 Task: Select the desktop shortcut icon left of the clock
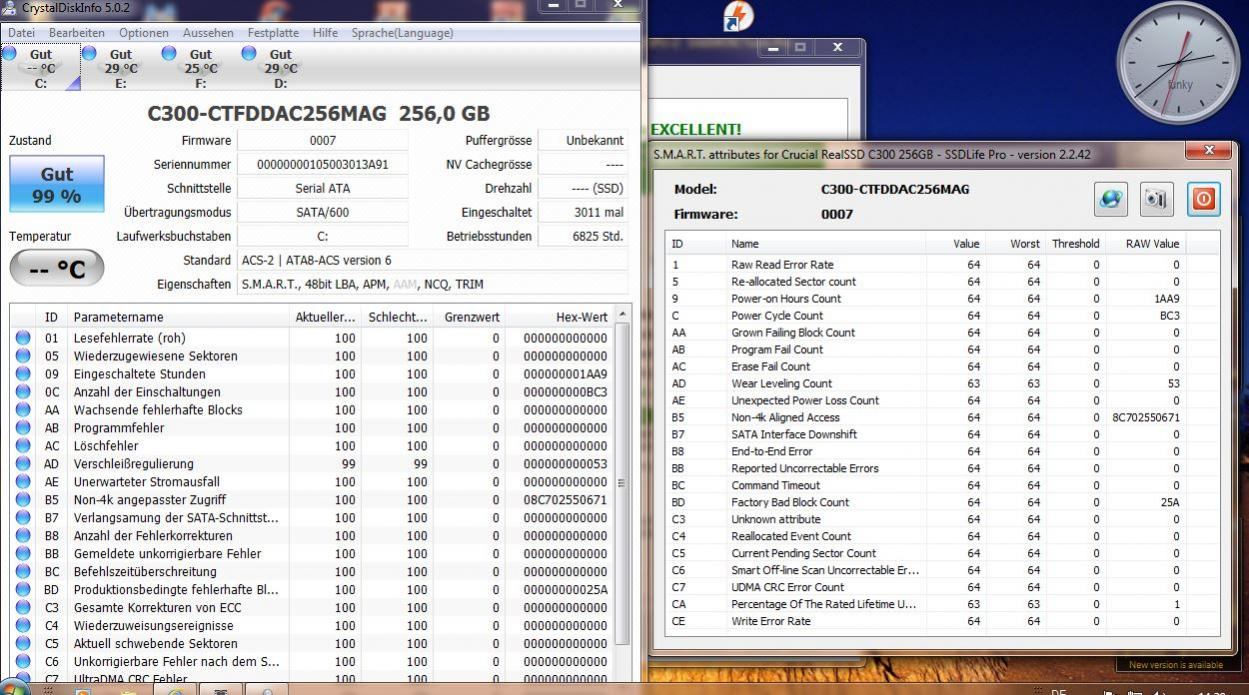(738, 17)
